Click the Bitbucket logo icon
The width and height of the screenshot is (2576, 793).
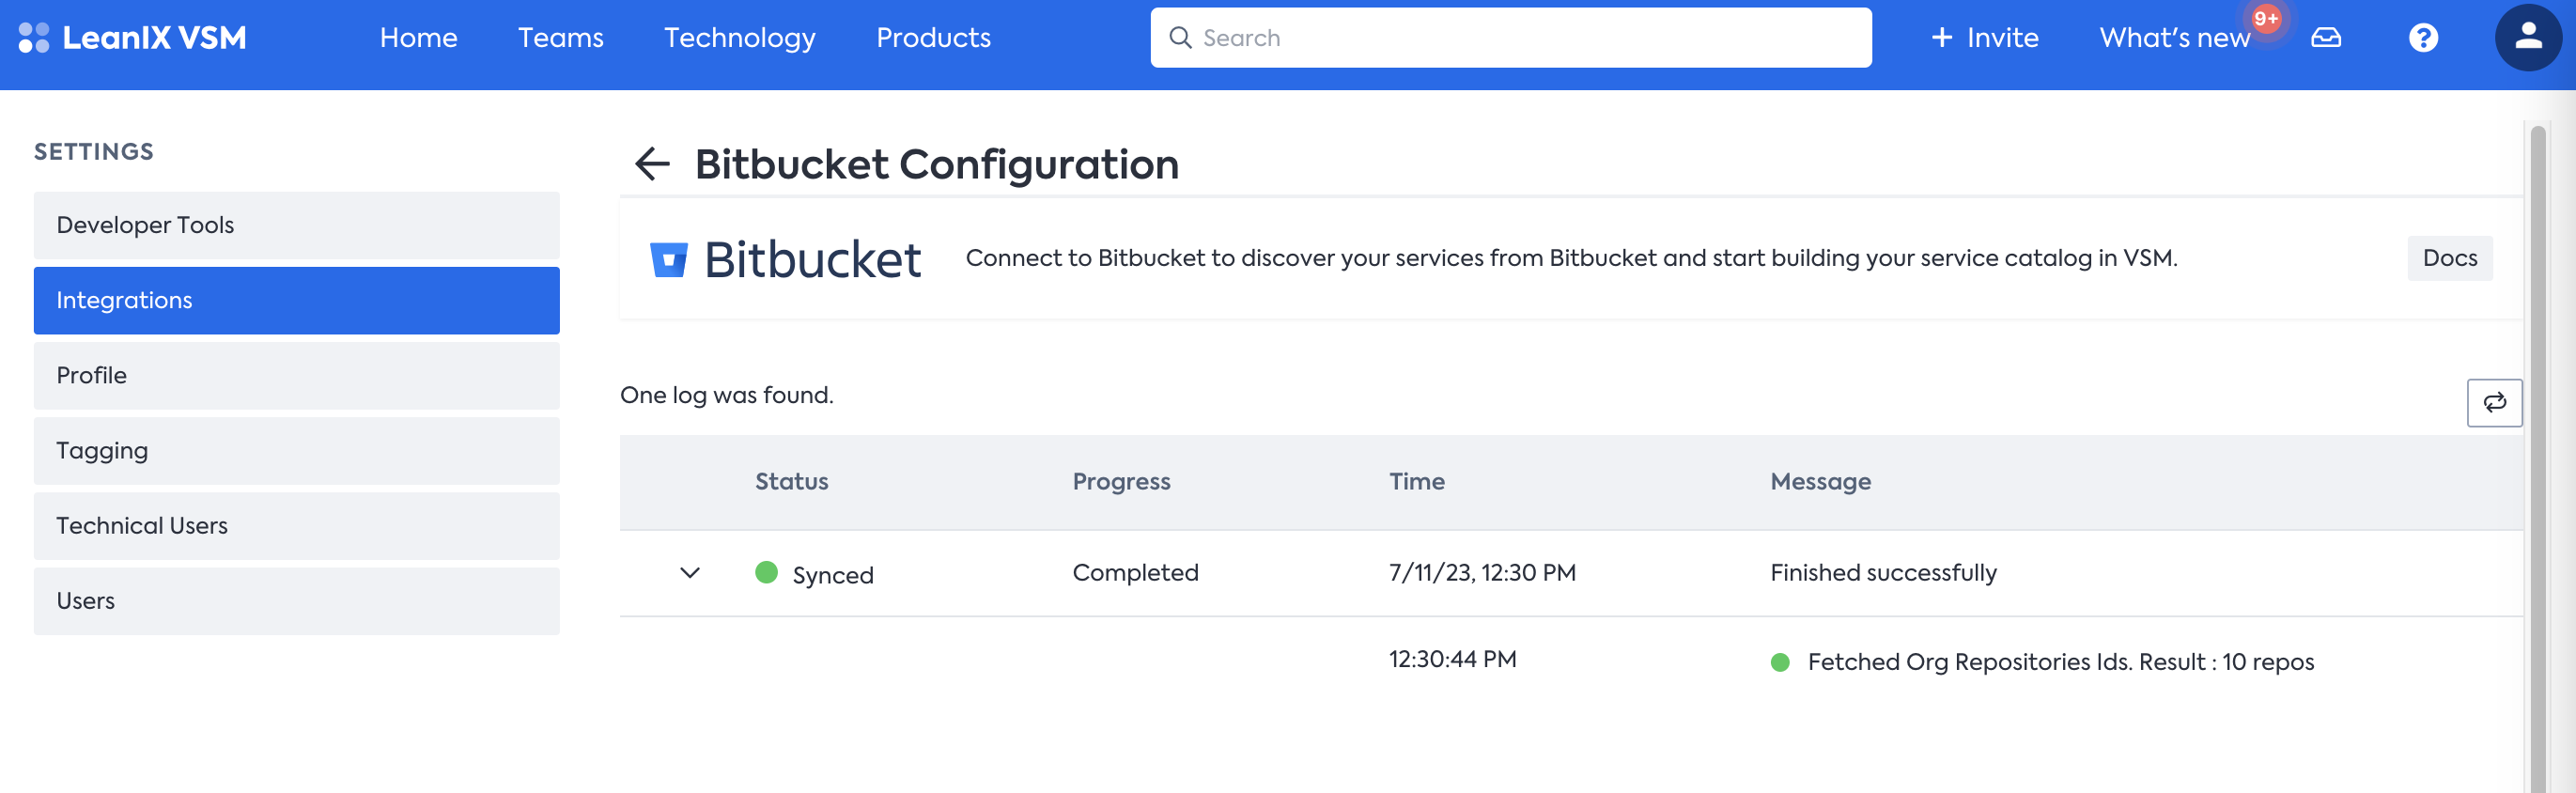click(668, 259)
